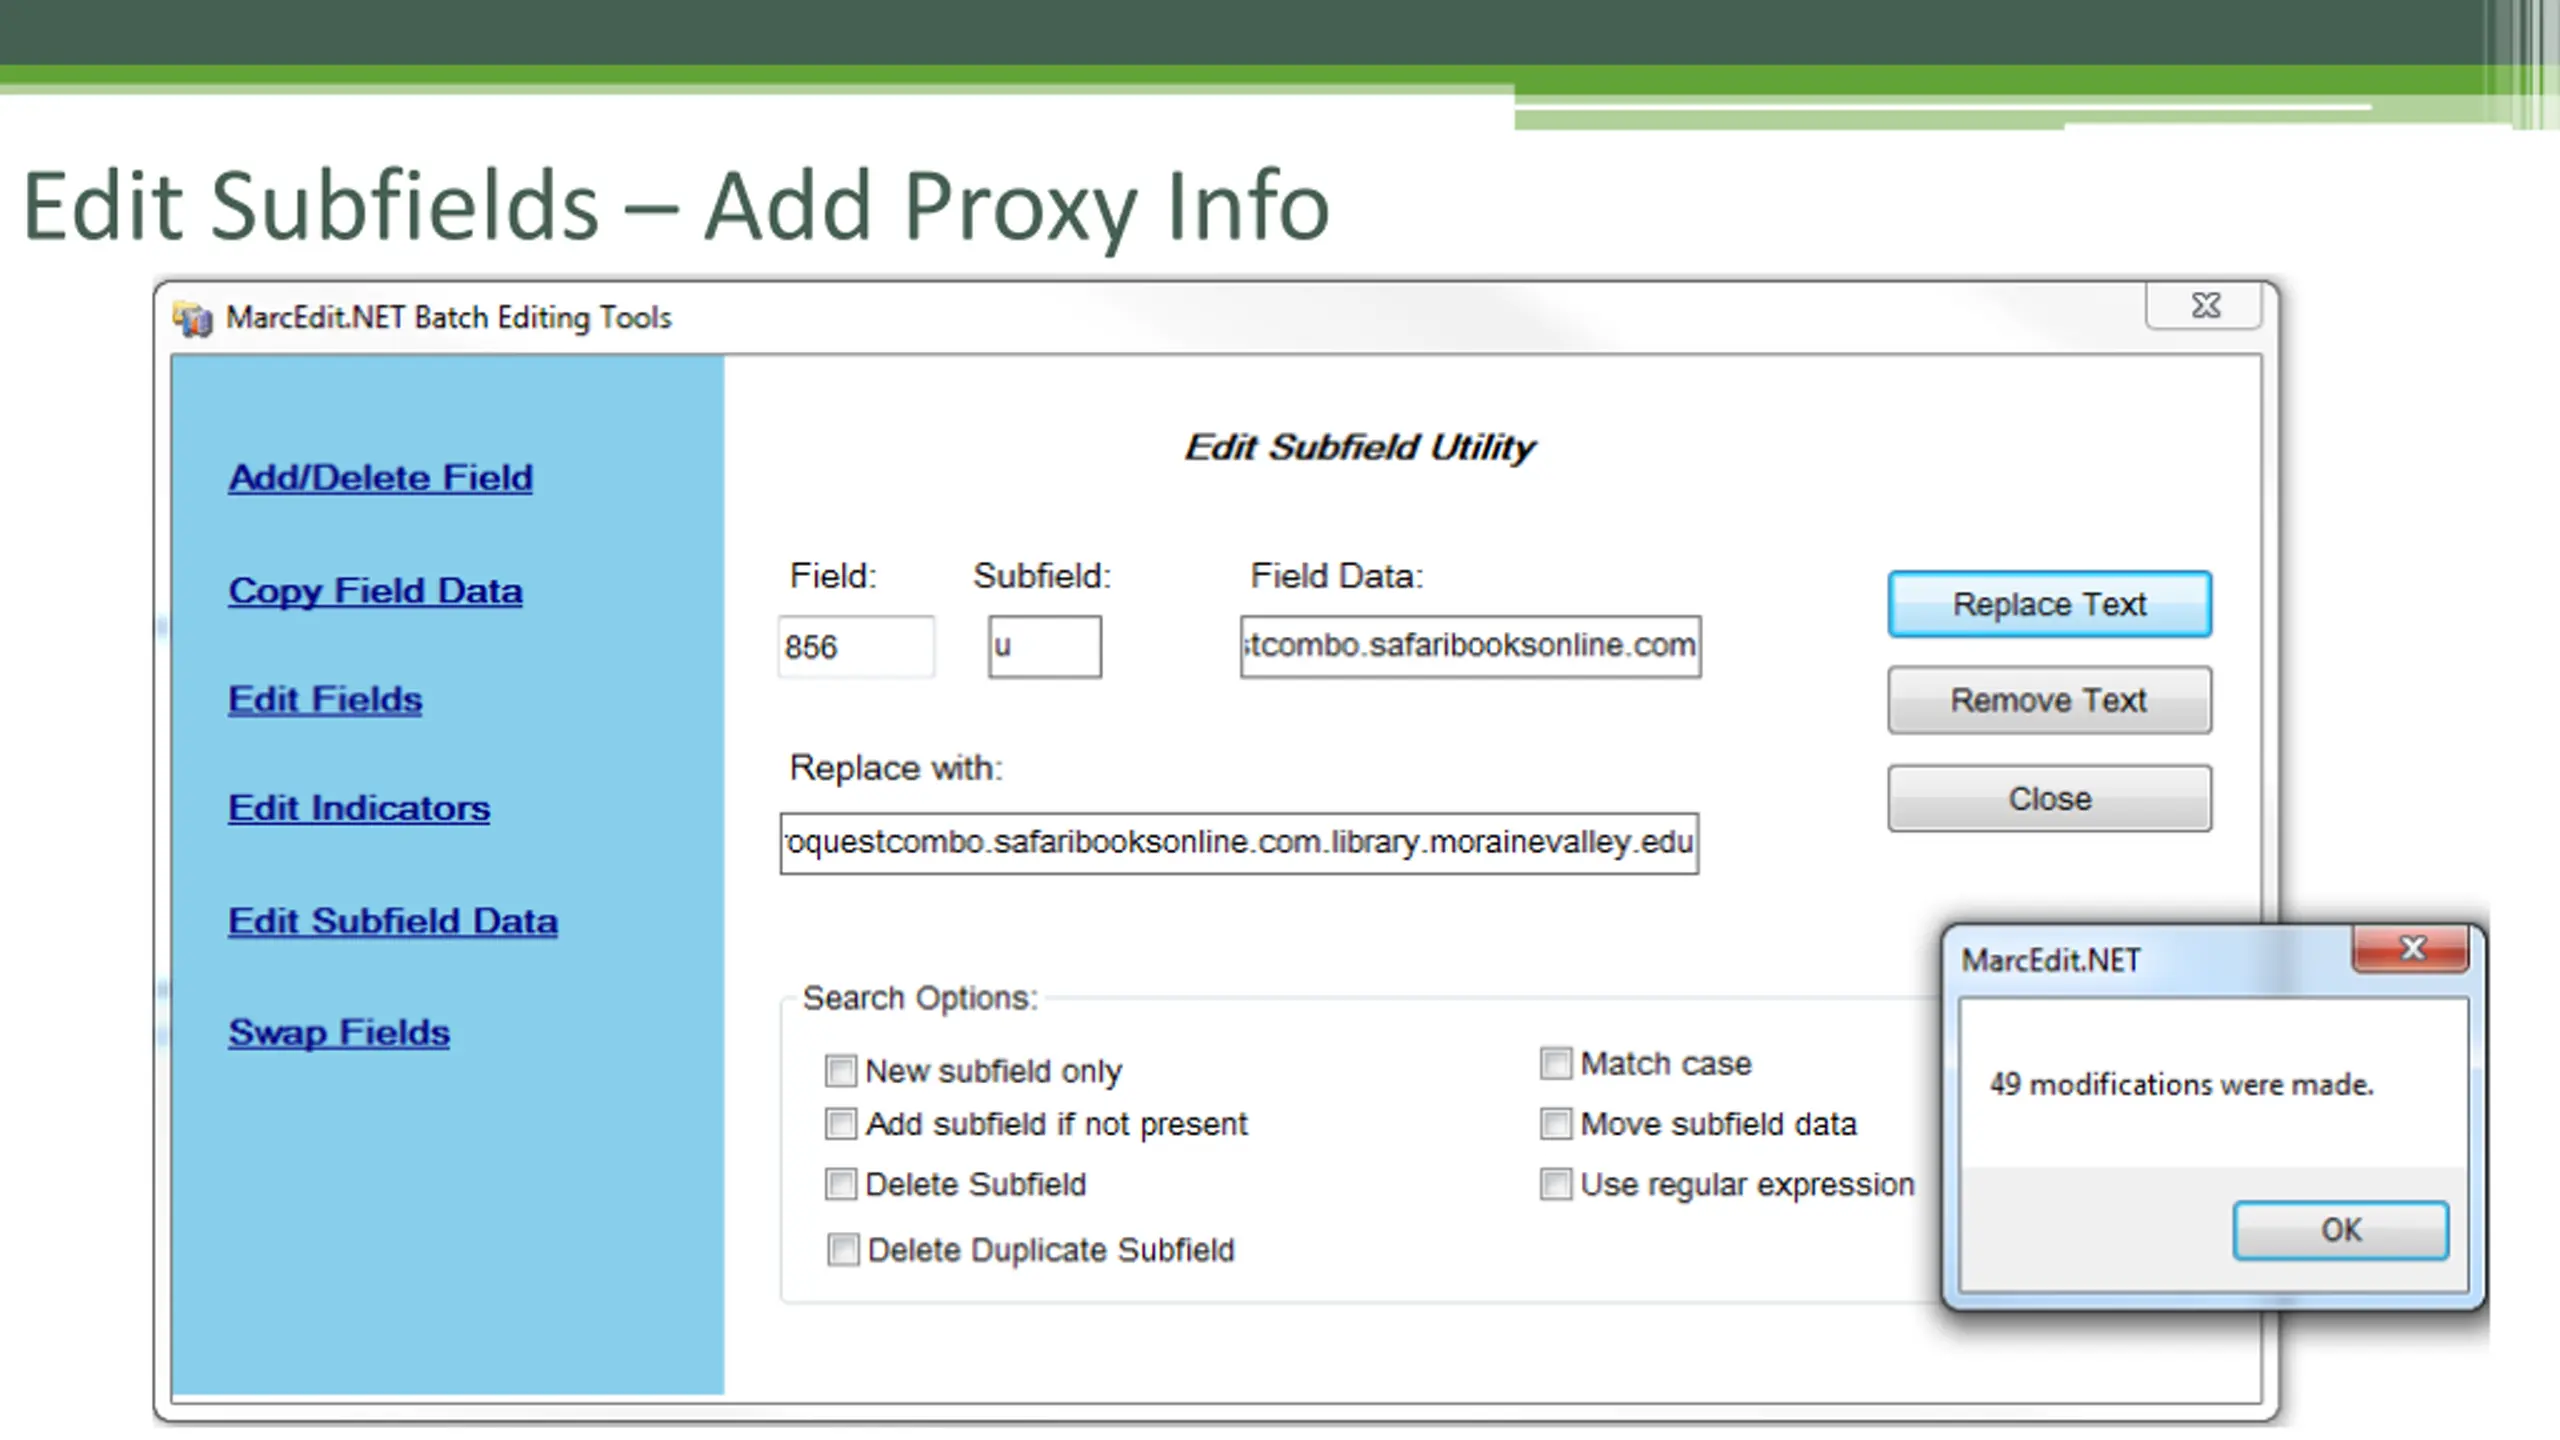Click the MarcEdit app icon in title bar
The height and width of the screenshot is (1440, 2560).
[x=193, y=319]
